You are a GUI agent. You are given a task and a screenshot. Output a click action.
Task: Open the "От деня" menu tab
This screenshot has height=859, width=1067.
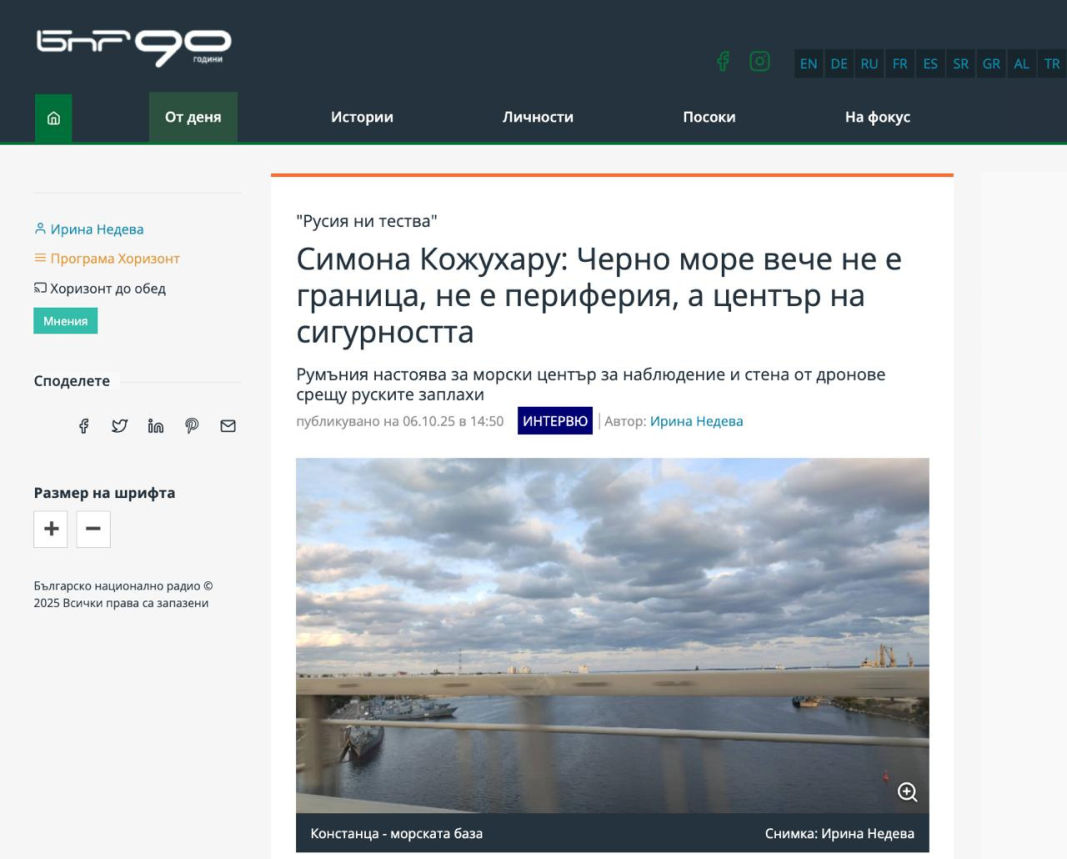pyautogui.click(x=193, y=118)
